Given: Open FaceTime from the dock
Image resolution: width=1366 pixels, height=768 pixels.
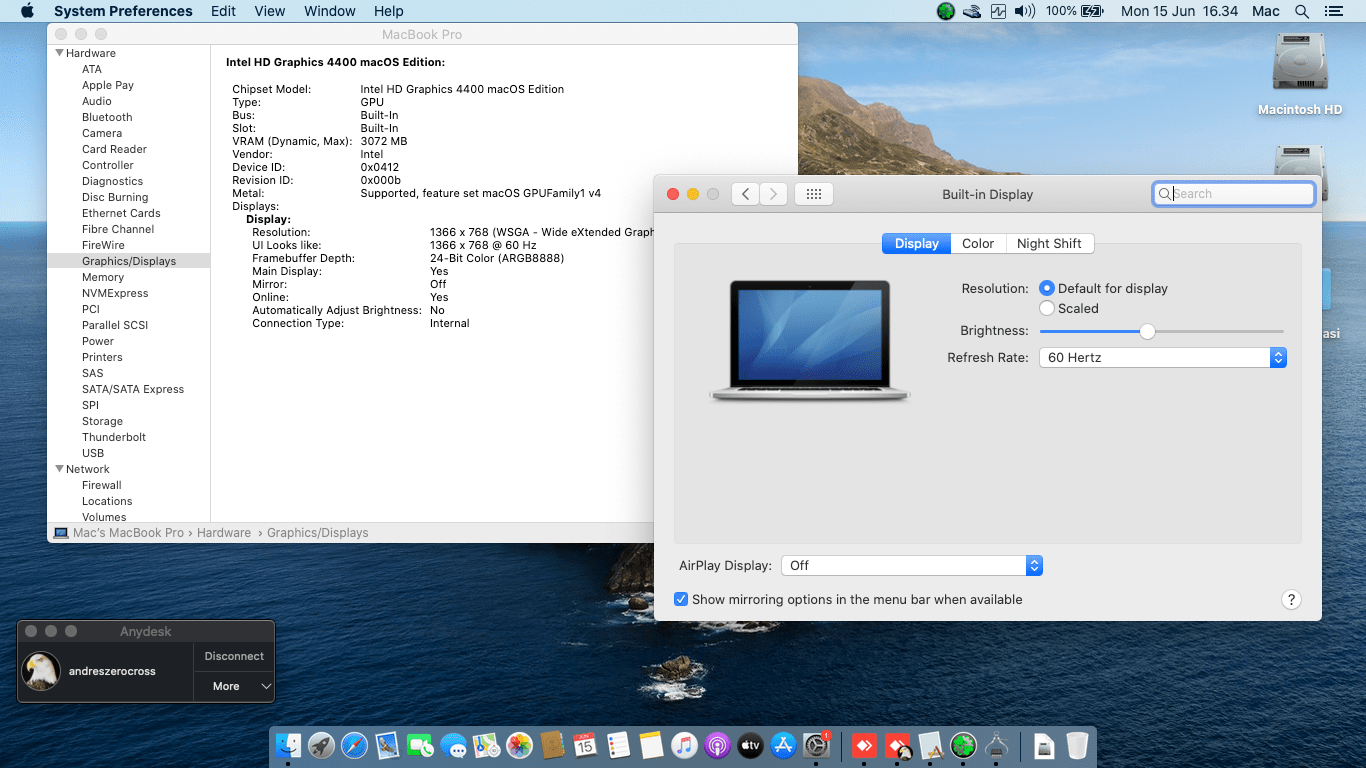Looking at the screenshot, I should (x=420, y=745).
